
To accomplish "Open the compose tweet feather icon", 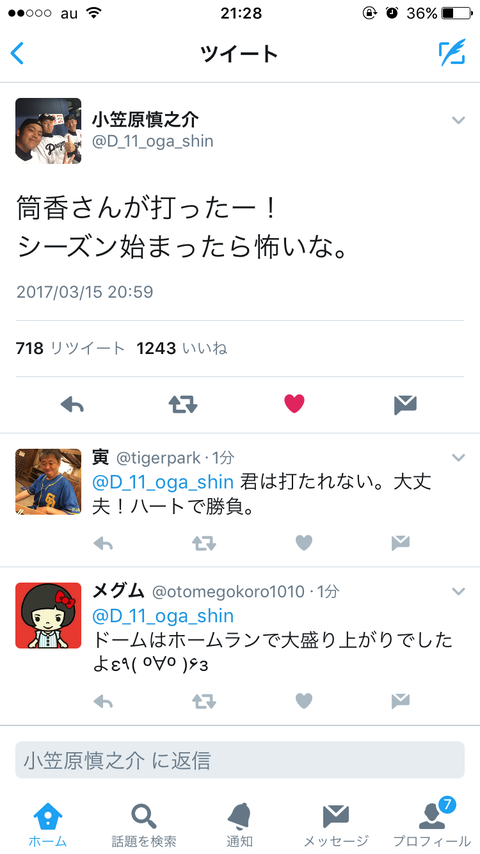I will 452,52.
